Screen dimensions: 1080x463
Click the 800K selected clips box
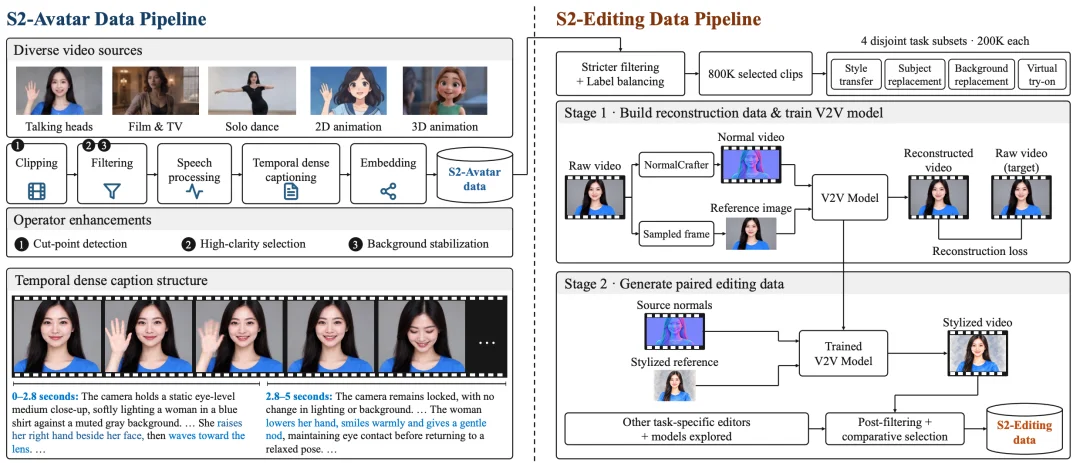755,74
